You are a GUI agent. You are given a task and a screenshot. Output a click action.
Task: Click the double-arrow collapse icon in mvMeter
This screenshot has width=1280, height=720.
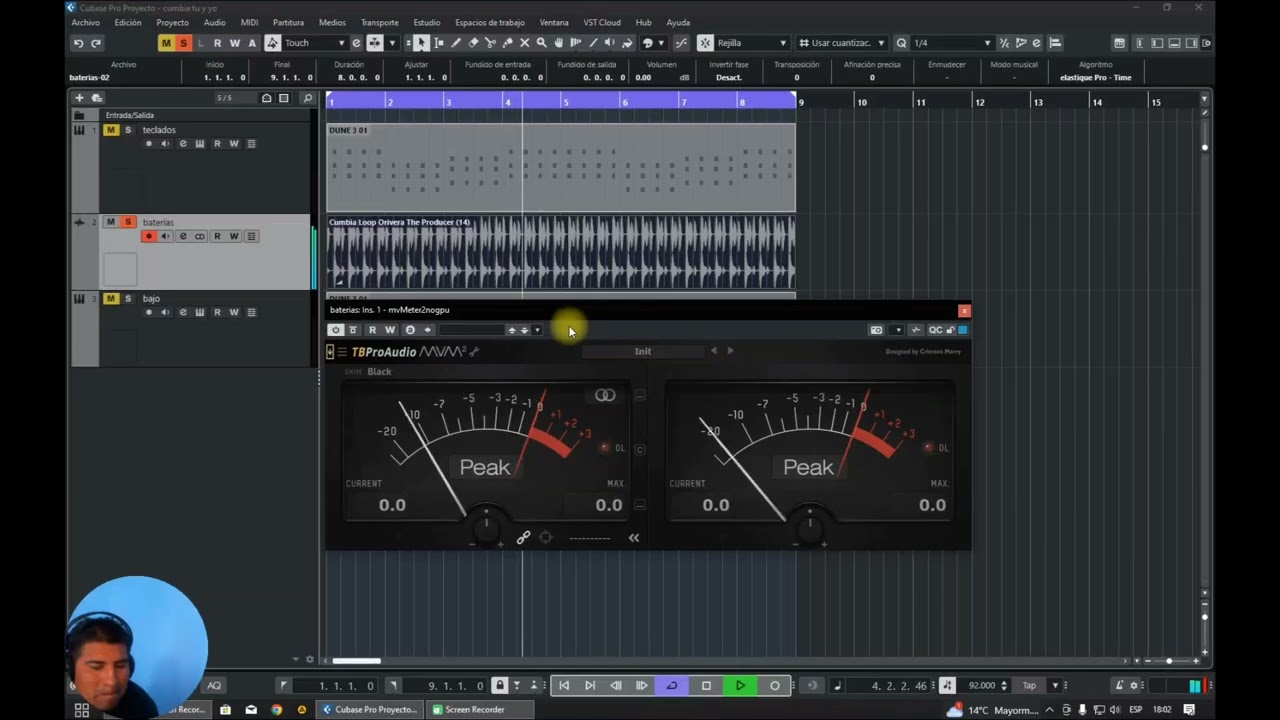tap(634, 538)
